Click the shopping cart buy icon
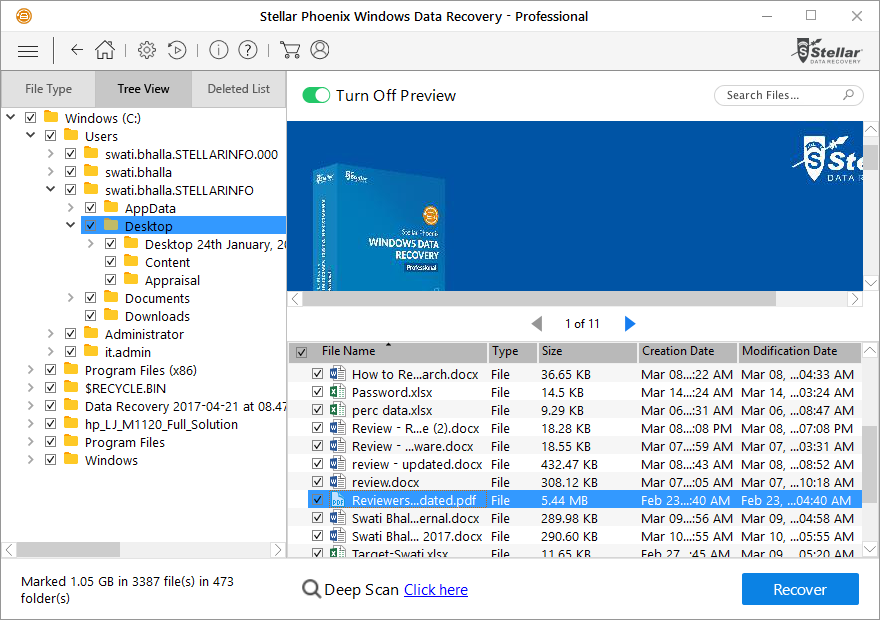The width and height of the screenshot is (880, 620). coord(290,50)
